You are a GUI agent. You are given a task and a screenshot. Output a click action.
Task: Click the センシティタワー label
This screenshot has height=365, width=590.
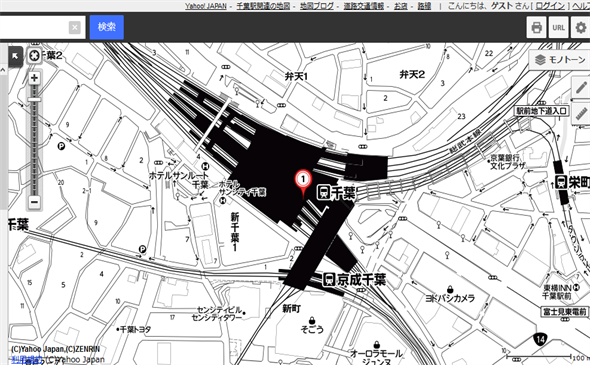coord(217,318)
